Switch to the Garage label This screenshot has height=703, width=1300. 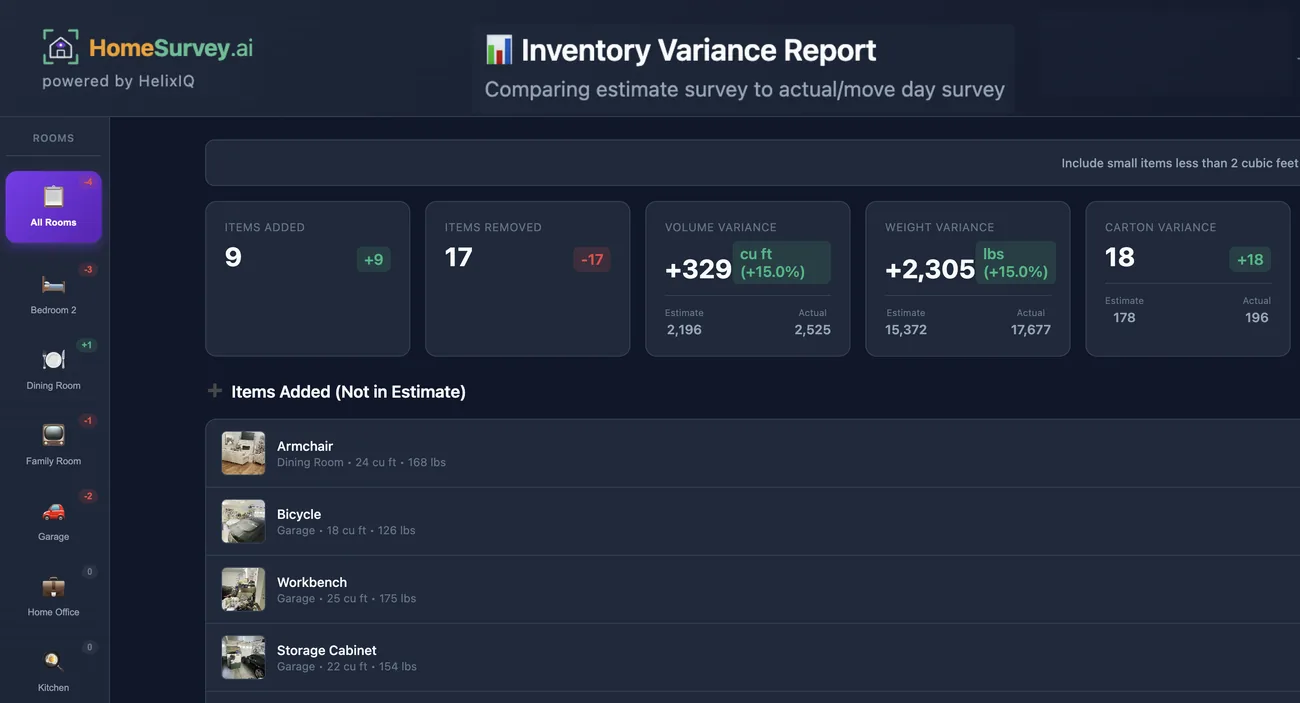pyautogui.click(x=53, y=536)
